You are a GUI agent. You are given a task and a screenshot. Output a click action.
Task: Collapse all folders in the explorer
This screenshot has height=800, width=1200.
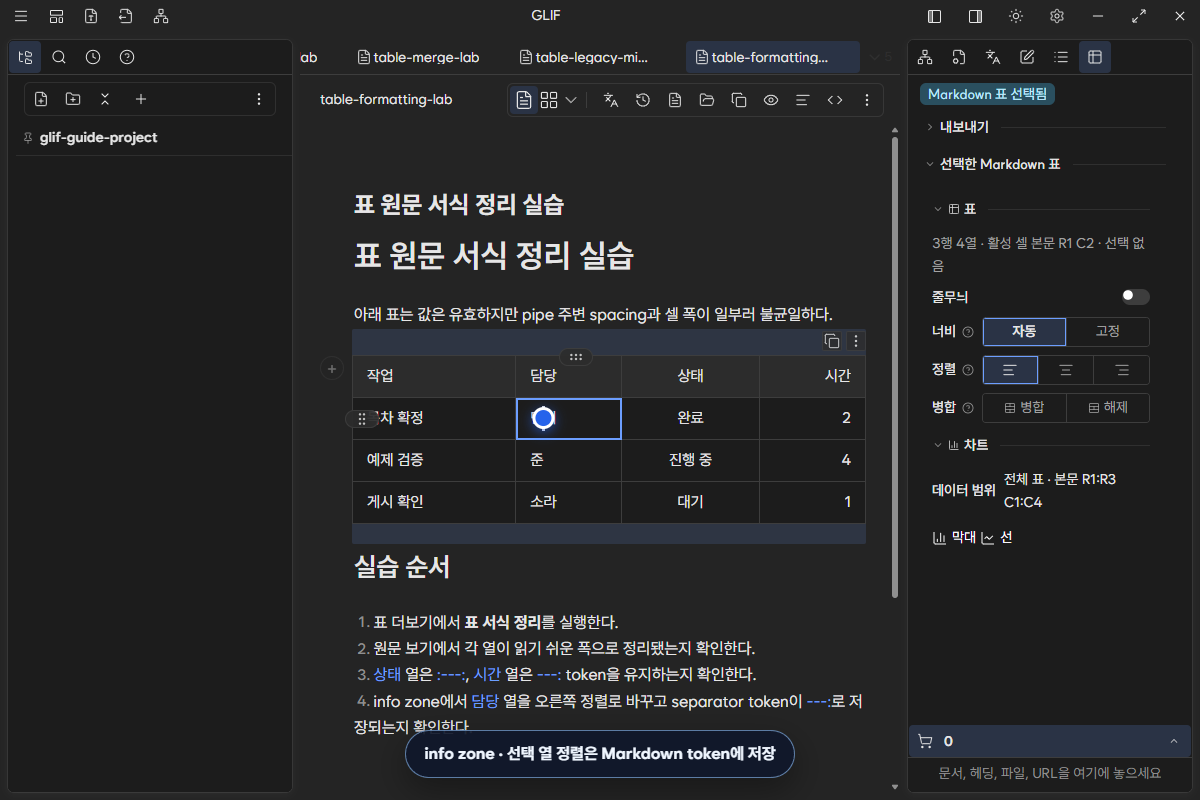pos(105,99)
